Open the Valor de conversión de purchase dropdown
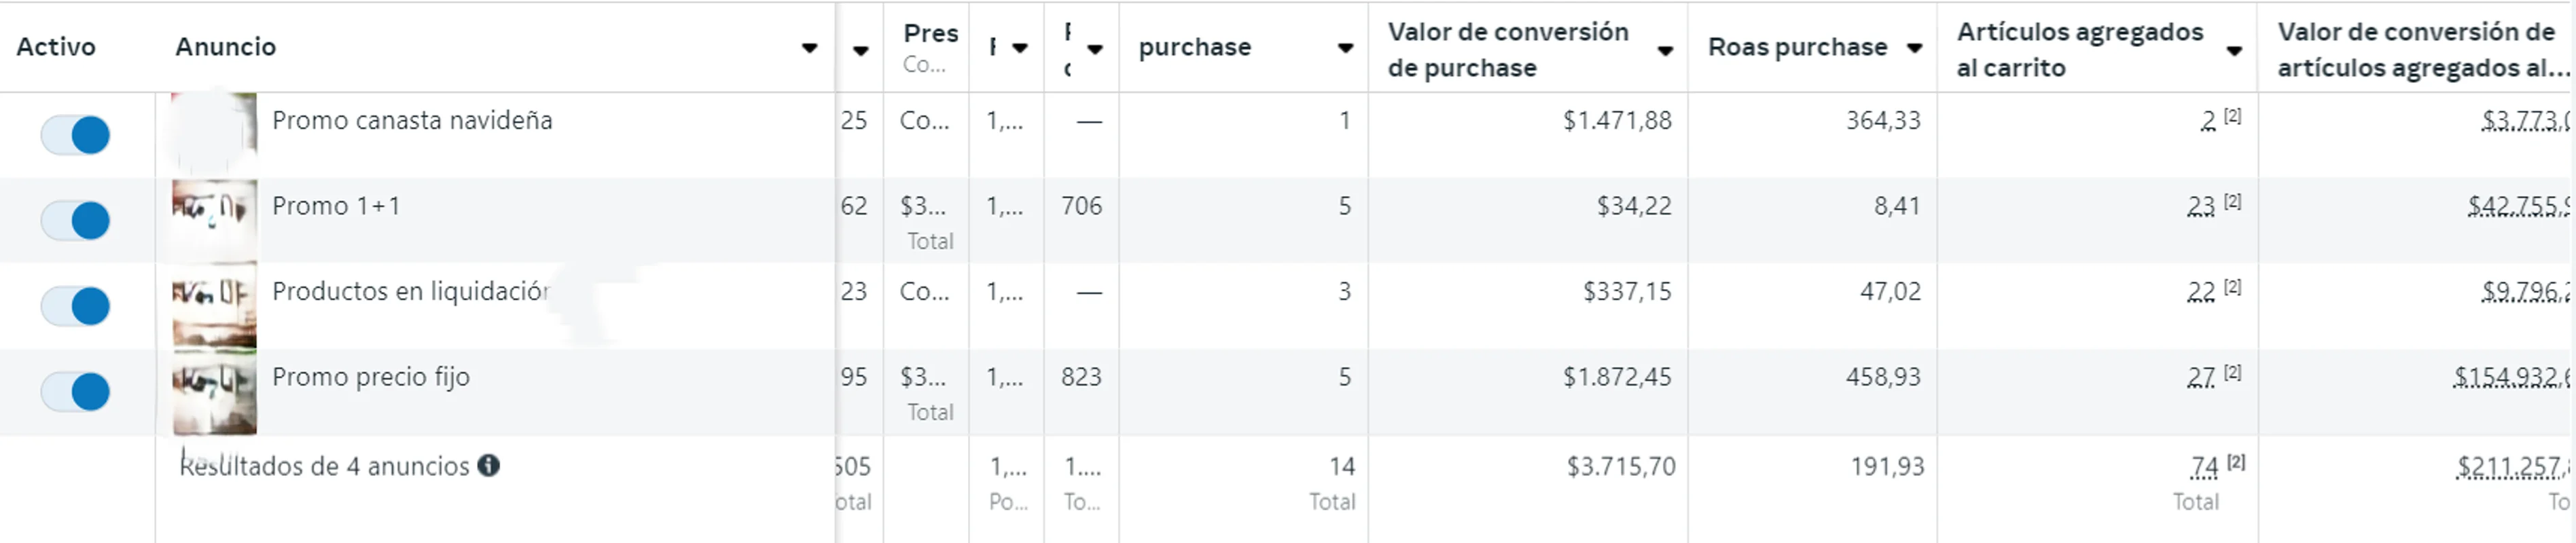The width and height of the screenshot is (2576, 543). pos(1665,50)
